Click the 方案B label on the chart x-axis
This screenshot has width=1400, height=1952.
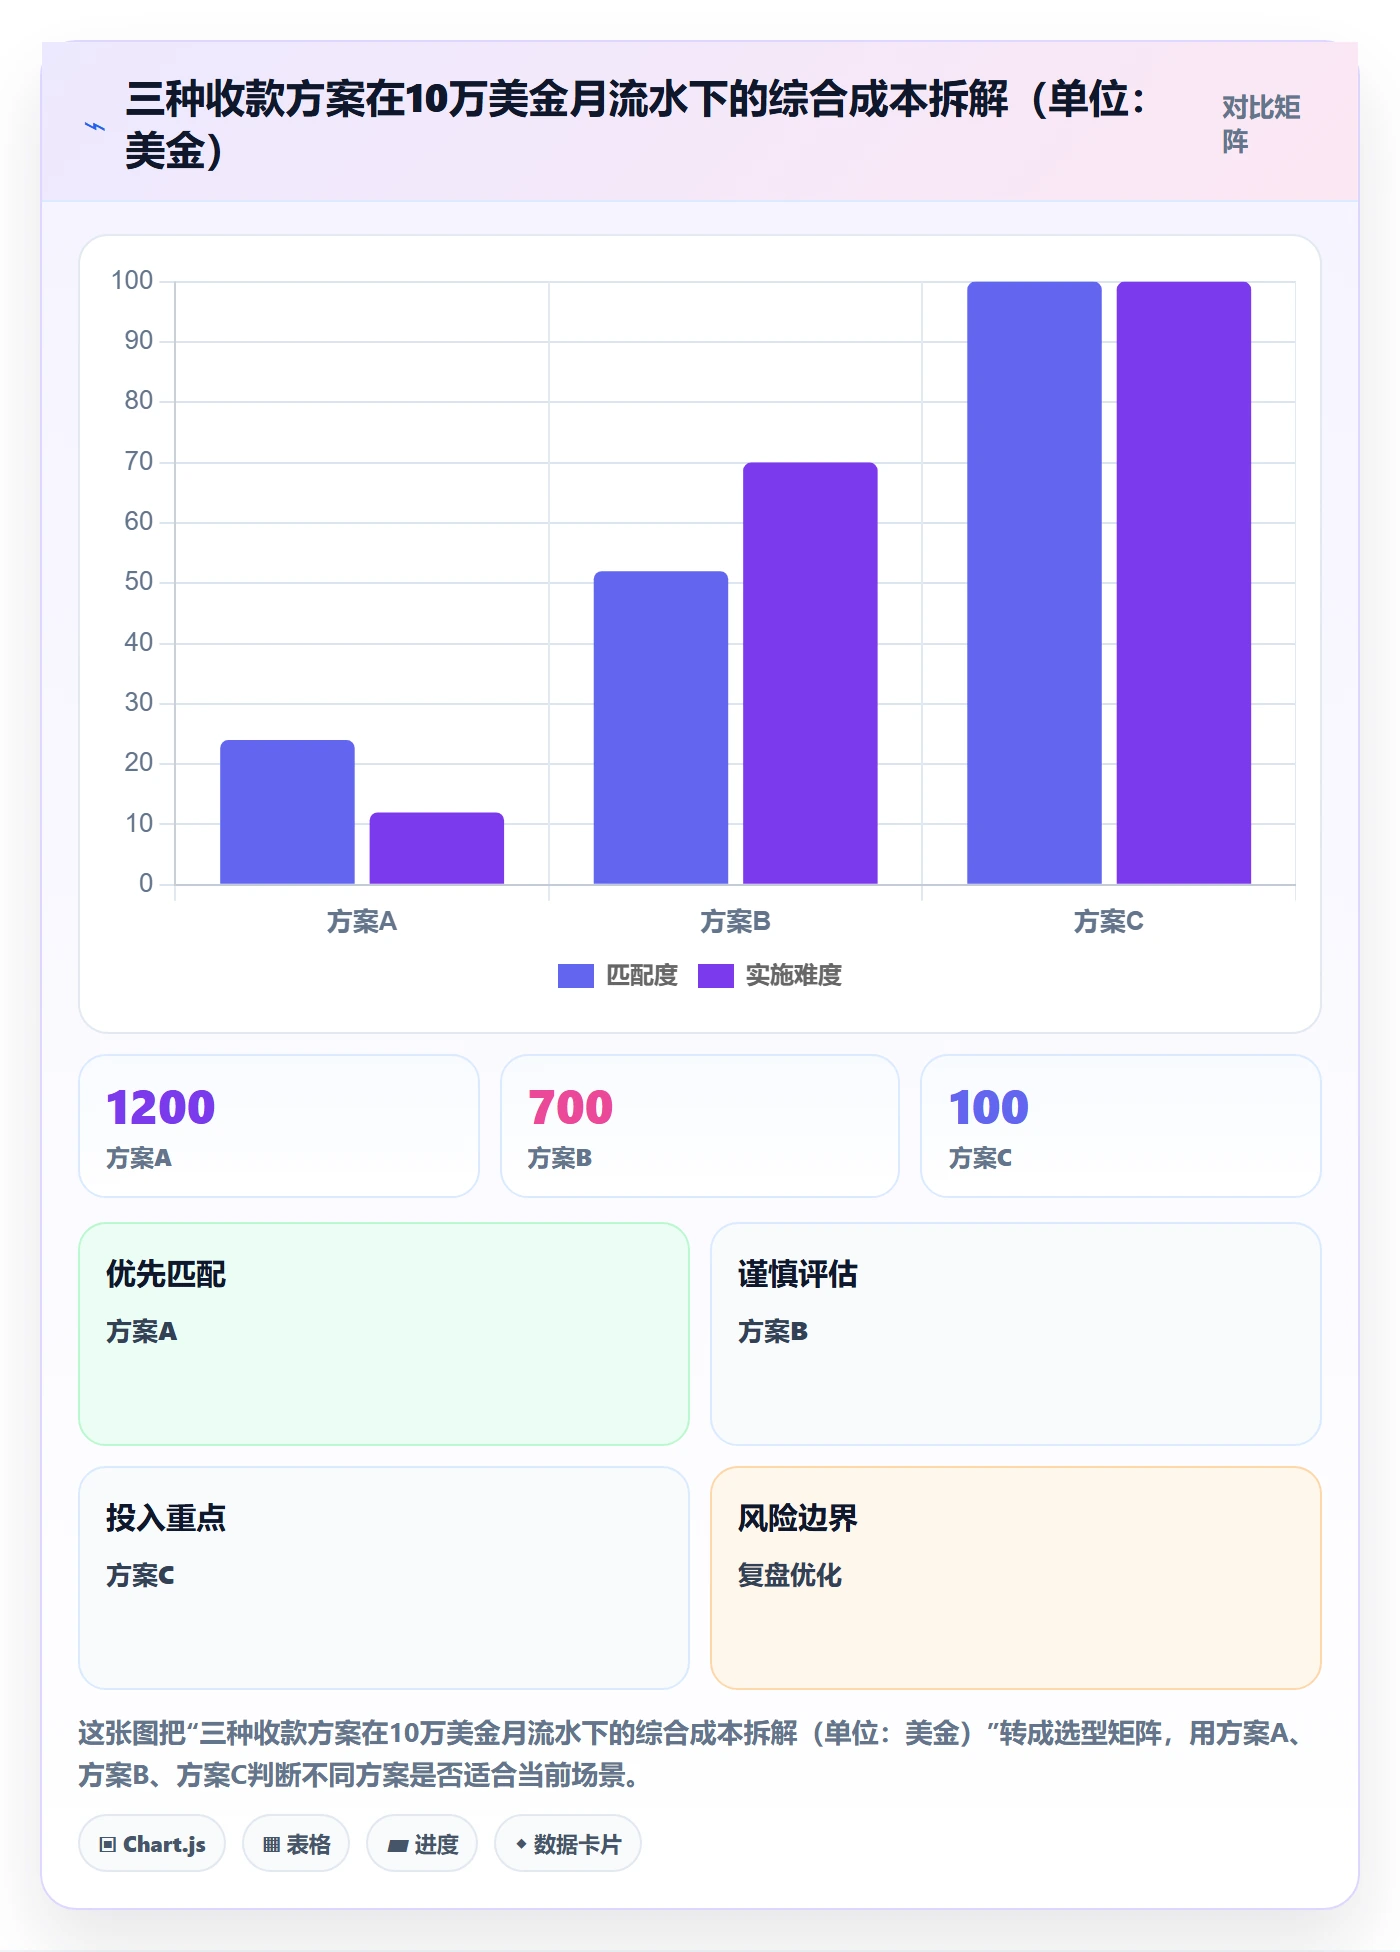click(x=735, y=921)
